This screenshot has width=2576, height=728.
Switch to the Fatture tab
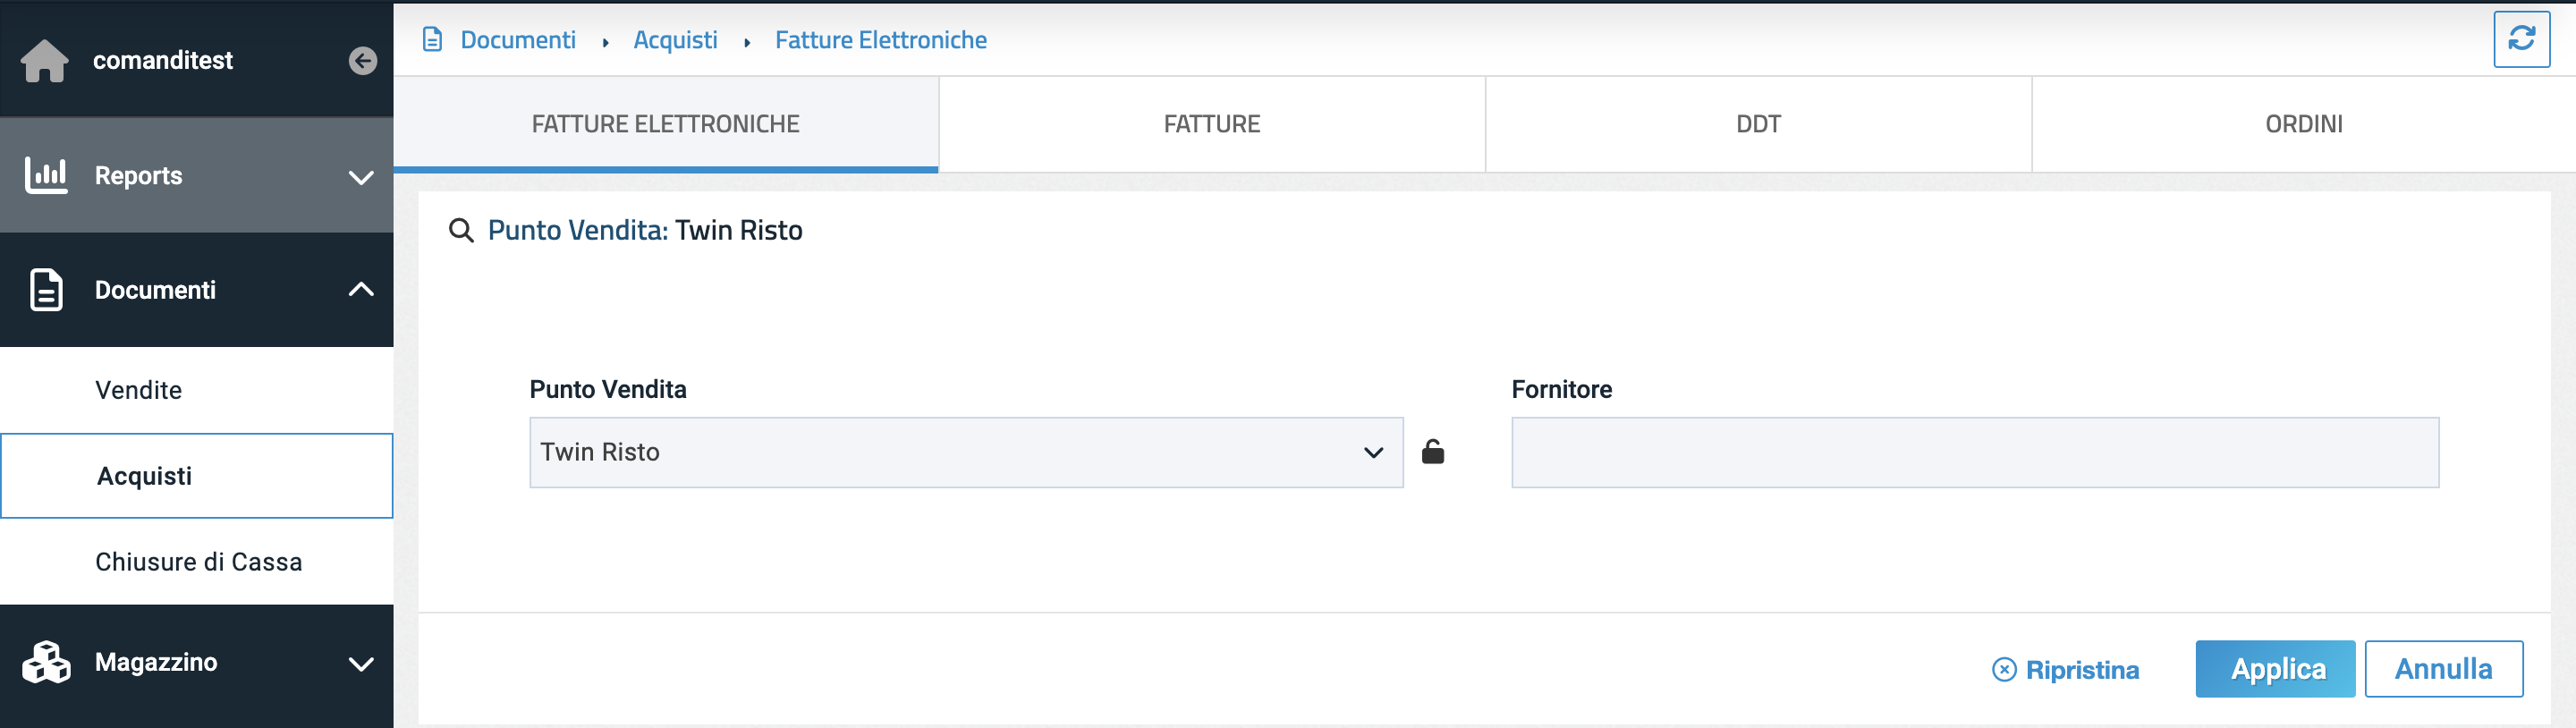point(1212,124)
